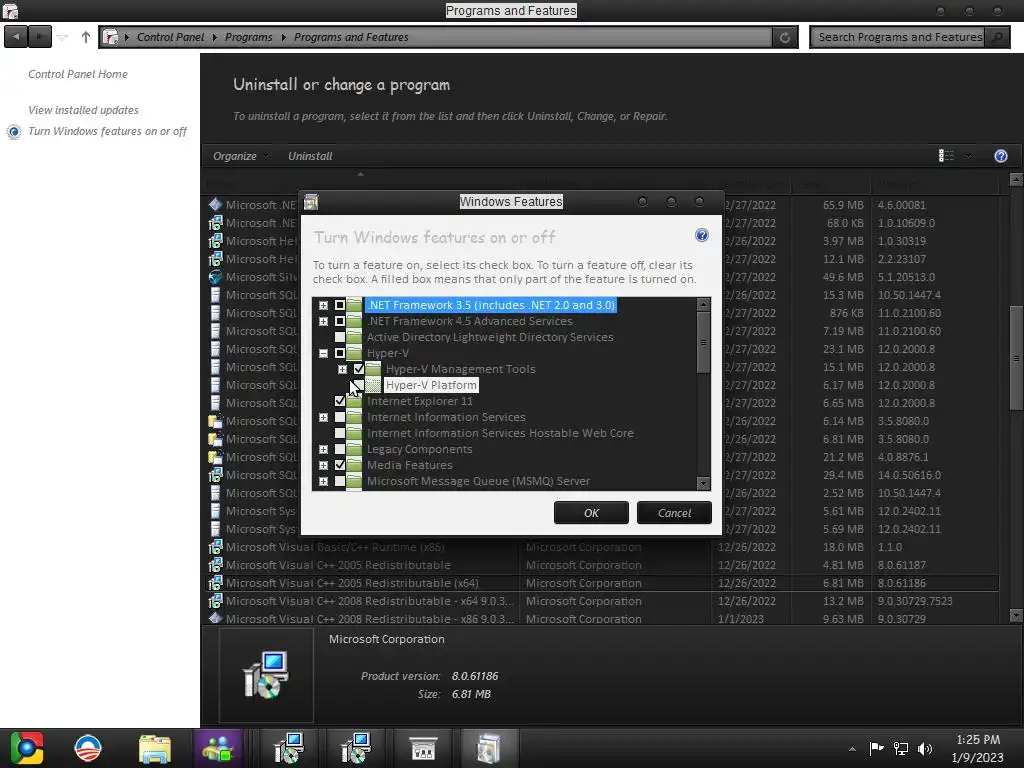Select Microsoft Visual C++ 2005 Redistributable (x64) row
Viewport: 1024px width, 768px height.
click(x=602, y=583)
